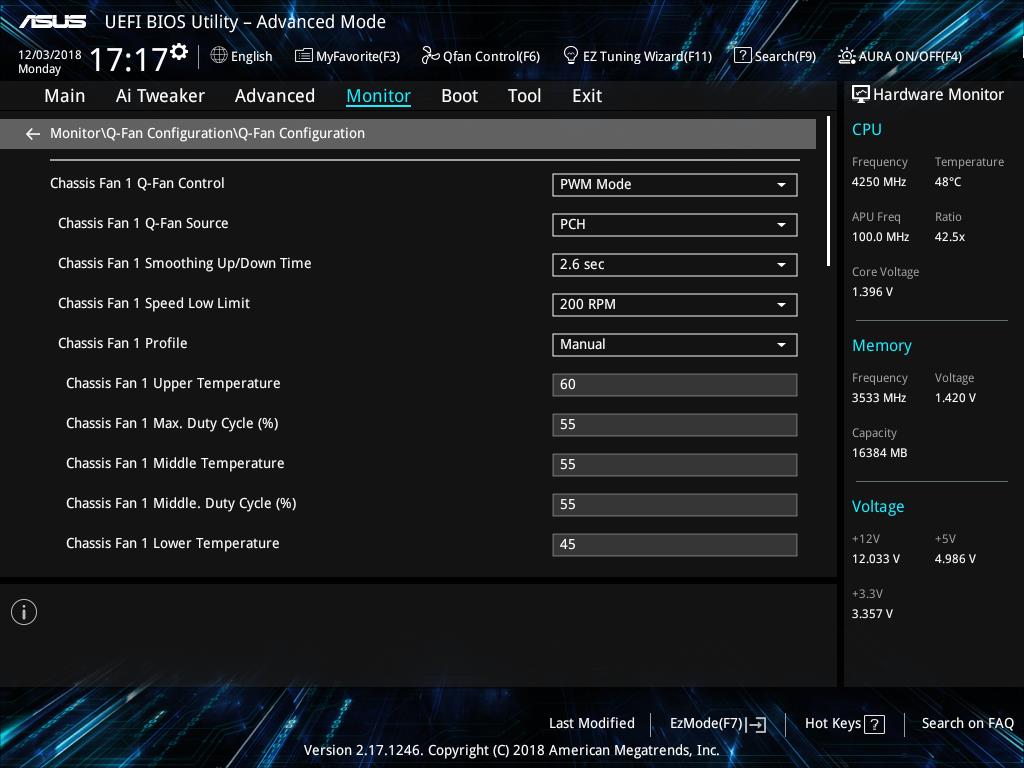Click the globe language icon
Image resolution: width=1024 pixels, height=768 pixels.
tap(219, 56)
